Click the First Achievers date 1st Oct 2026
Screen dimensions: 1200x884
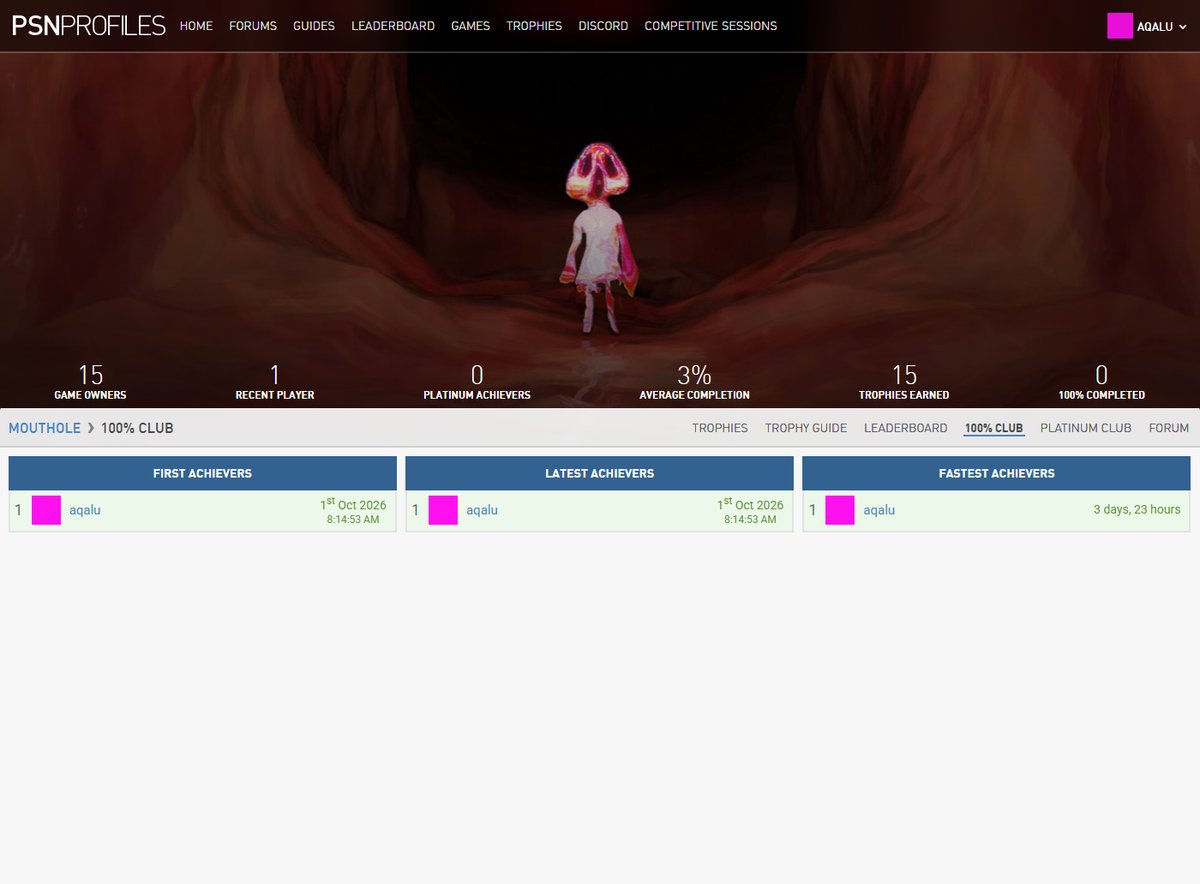coord(353,504)
